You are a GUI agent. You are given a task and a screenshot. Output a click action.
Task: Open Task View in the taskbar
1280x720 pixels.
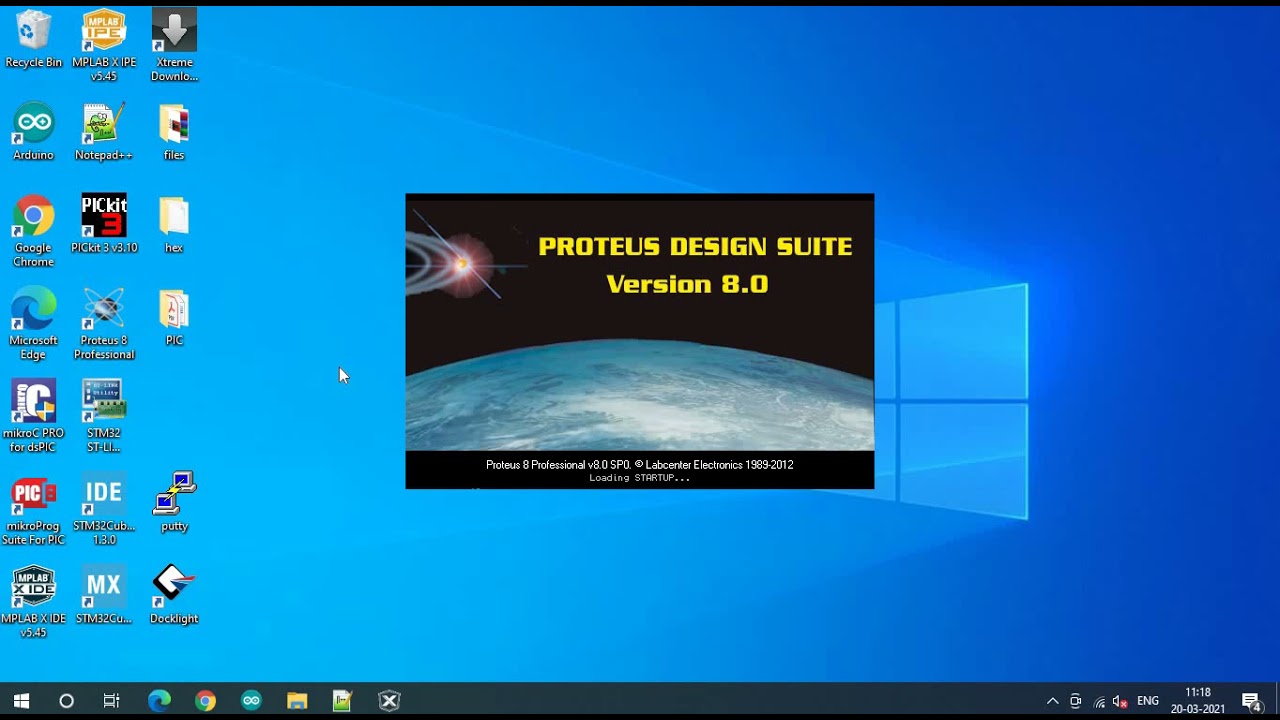click(111, 701)
